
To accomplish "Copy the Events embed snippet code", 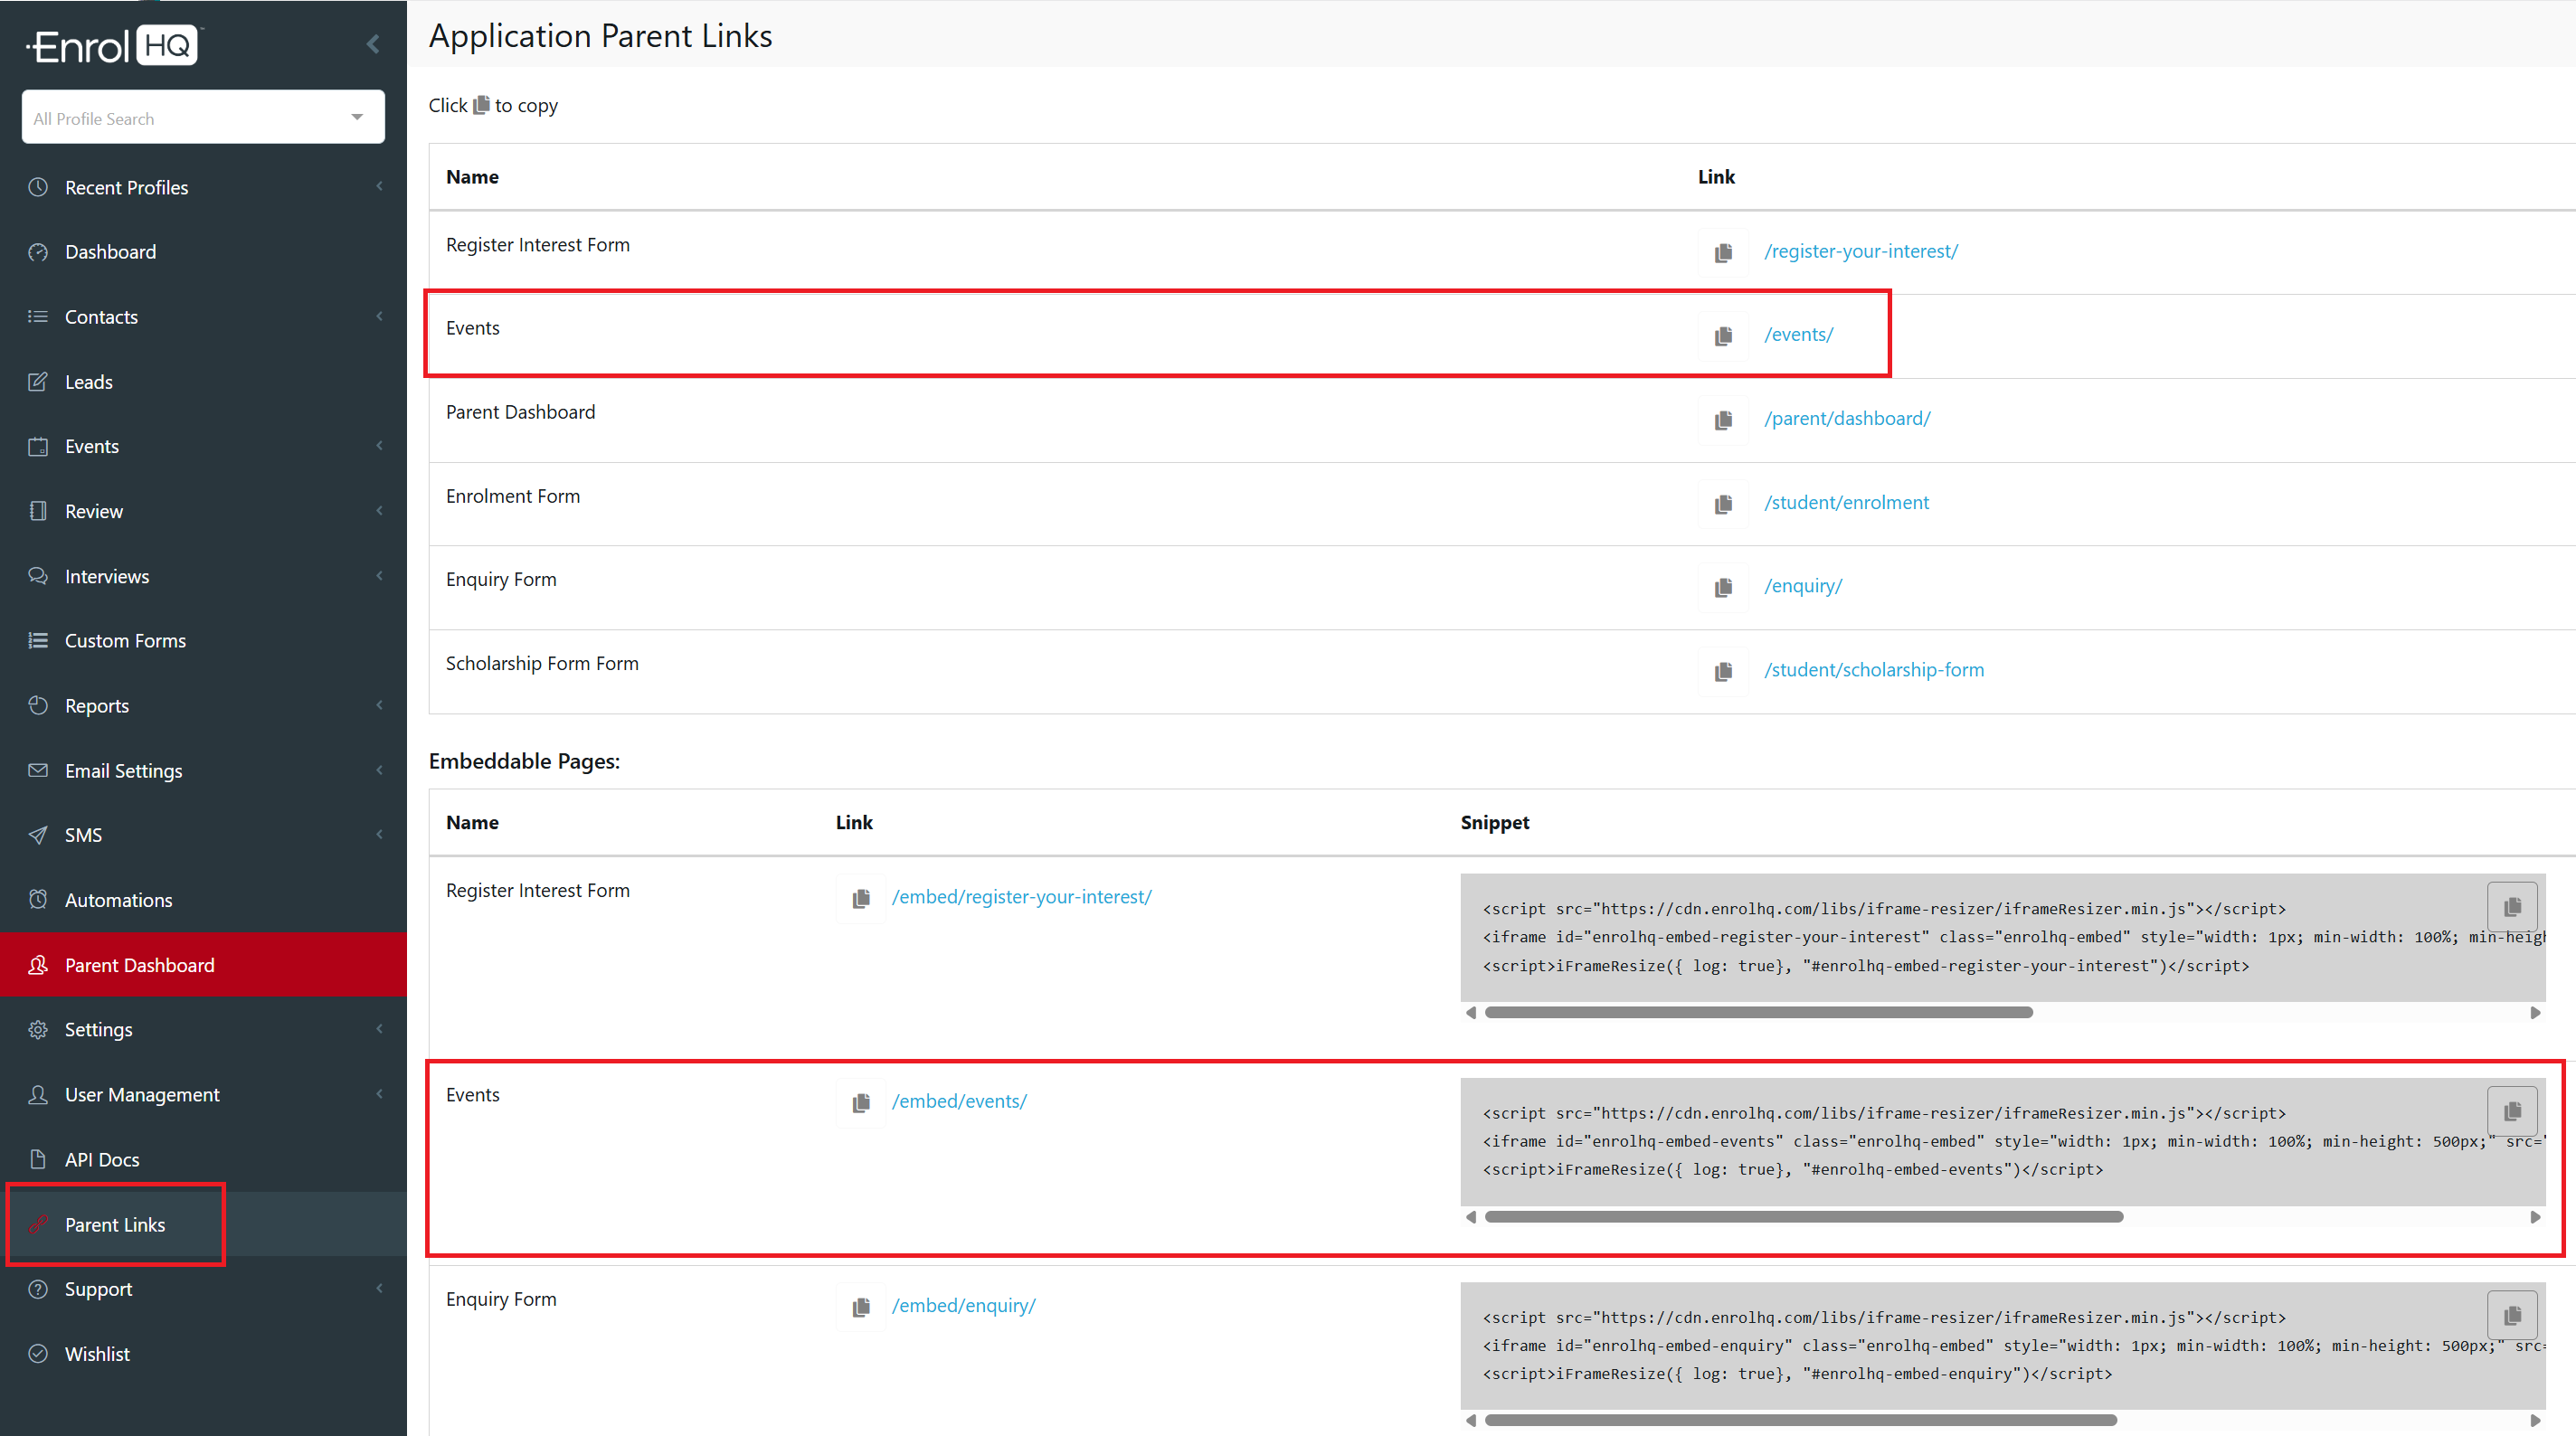I will (x=2511, y=1111).
